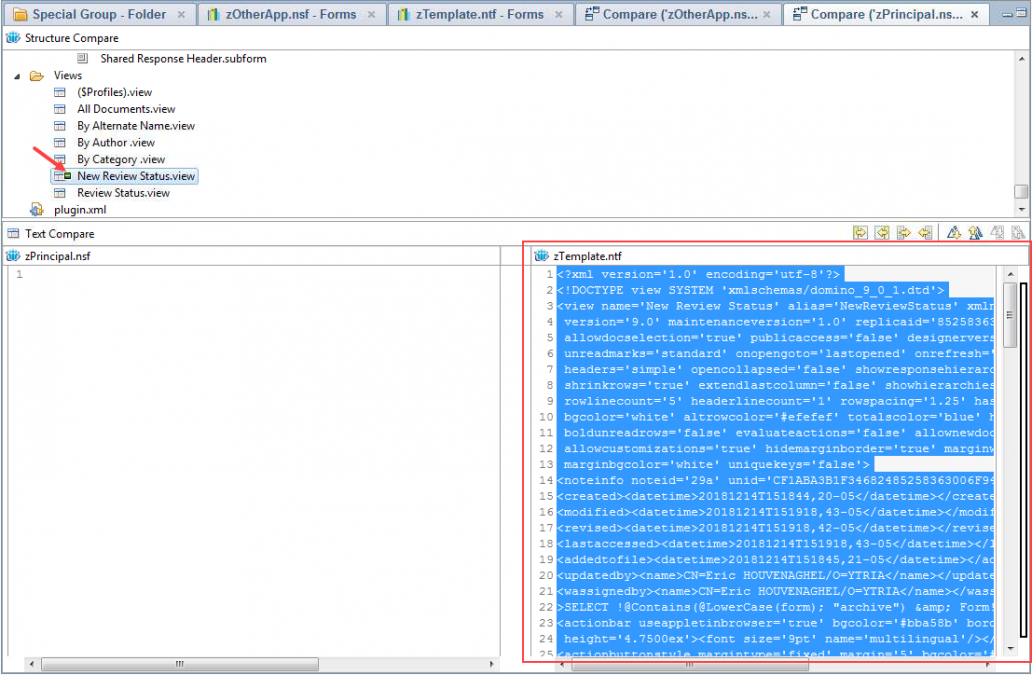Viewport: 1032px width, 675px height.
Task: Copy current change from right to left
Action: [925, 232]
